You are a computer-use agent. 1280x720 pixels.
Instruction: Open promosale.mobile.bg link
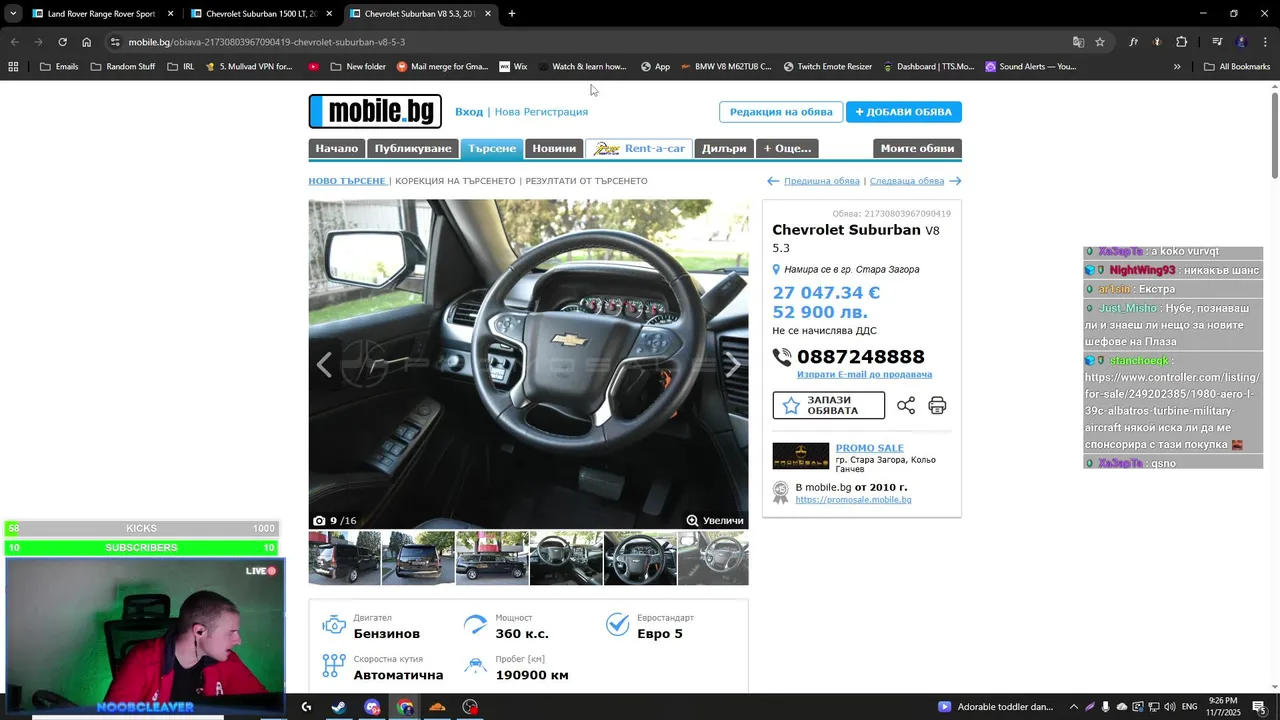coord(853,499)
